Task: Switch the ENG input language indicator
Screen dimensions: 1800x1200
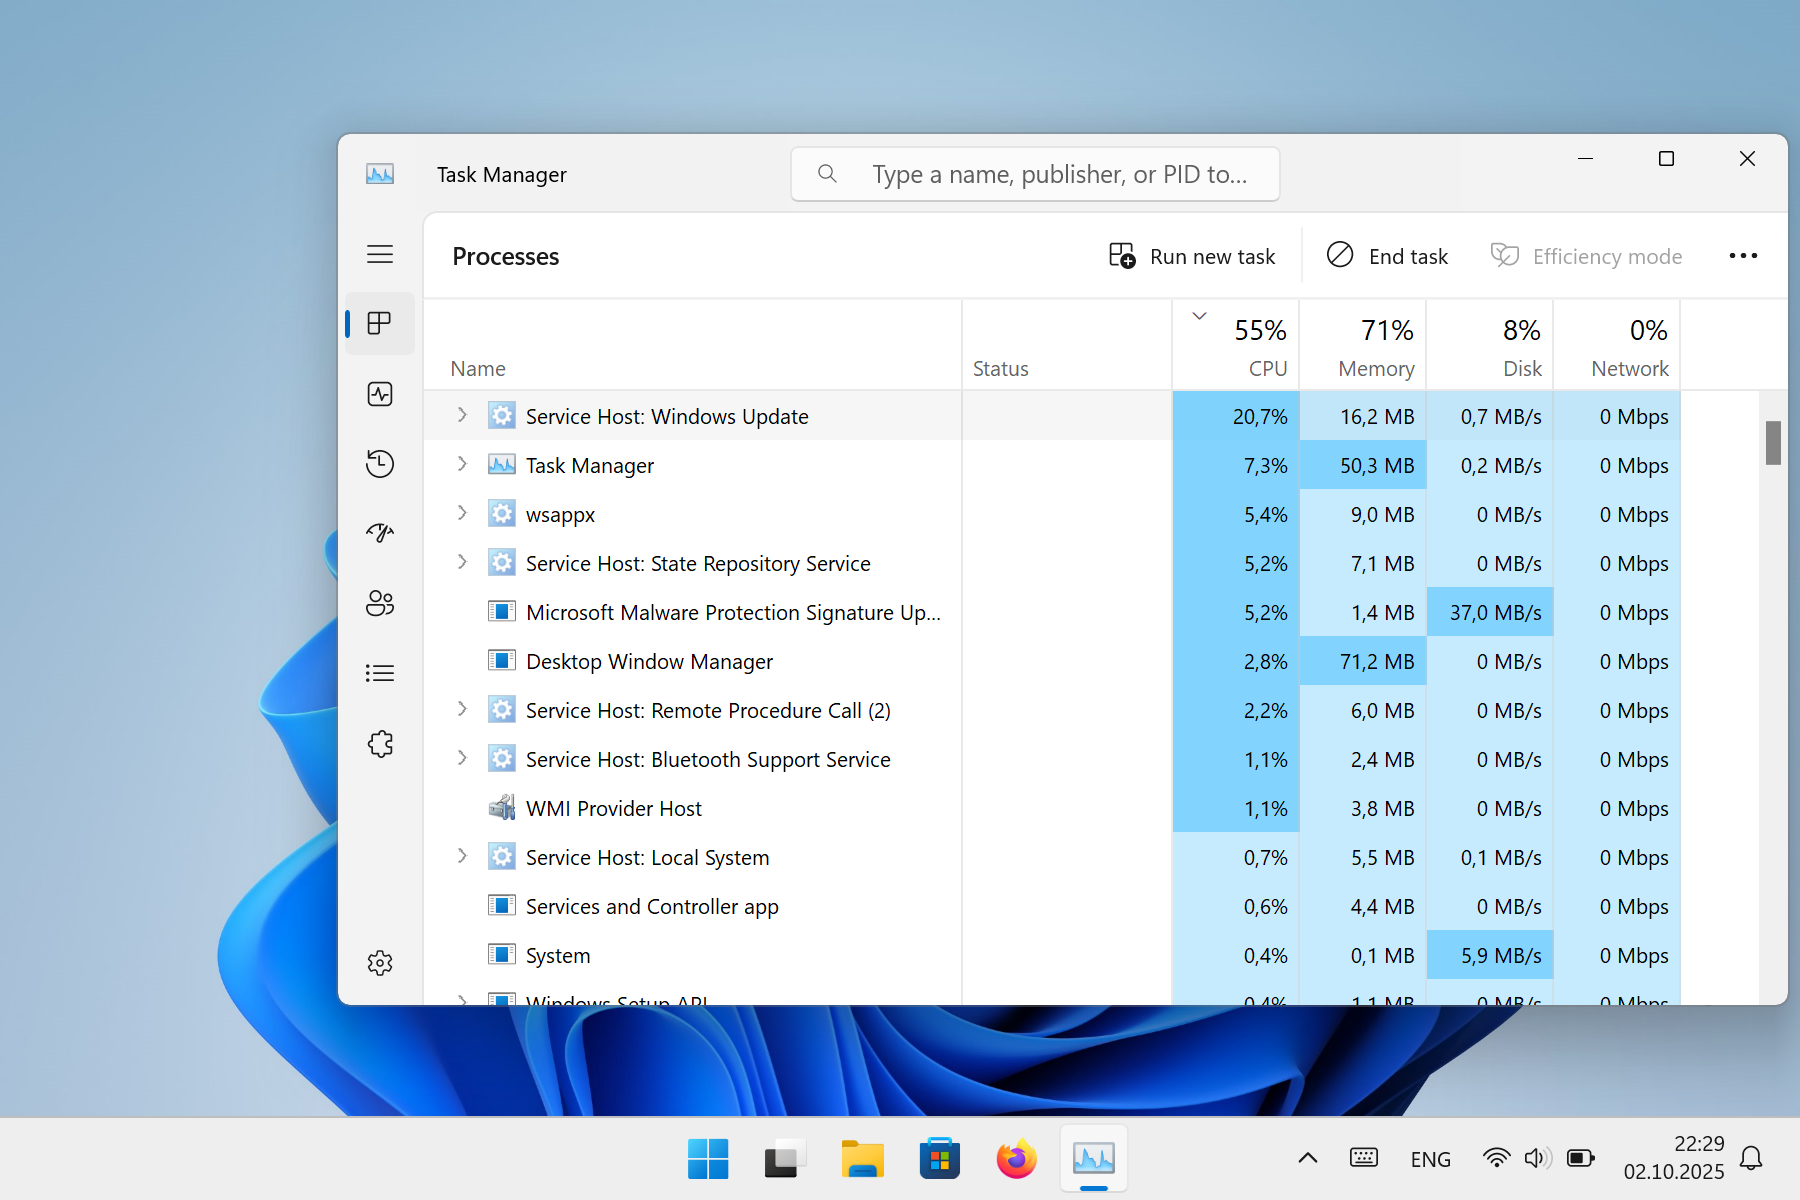Action: pyautogui.click(x=1430, y=1159)
